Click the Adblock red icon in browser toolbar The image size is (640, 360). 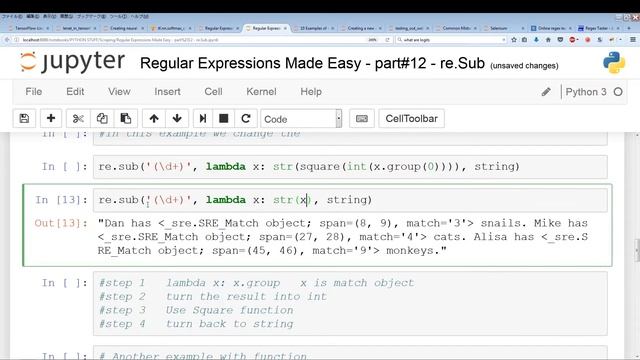(x=572, y=40)
